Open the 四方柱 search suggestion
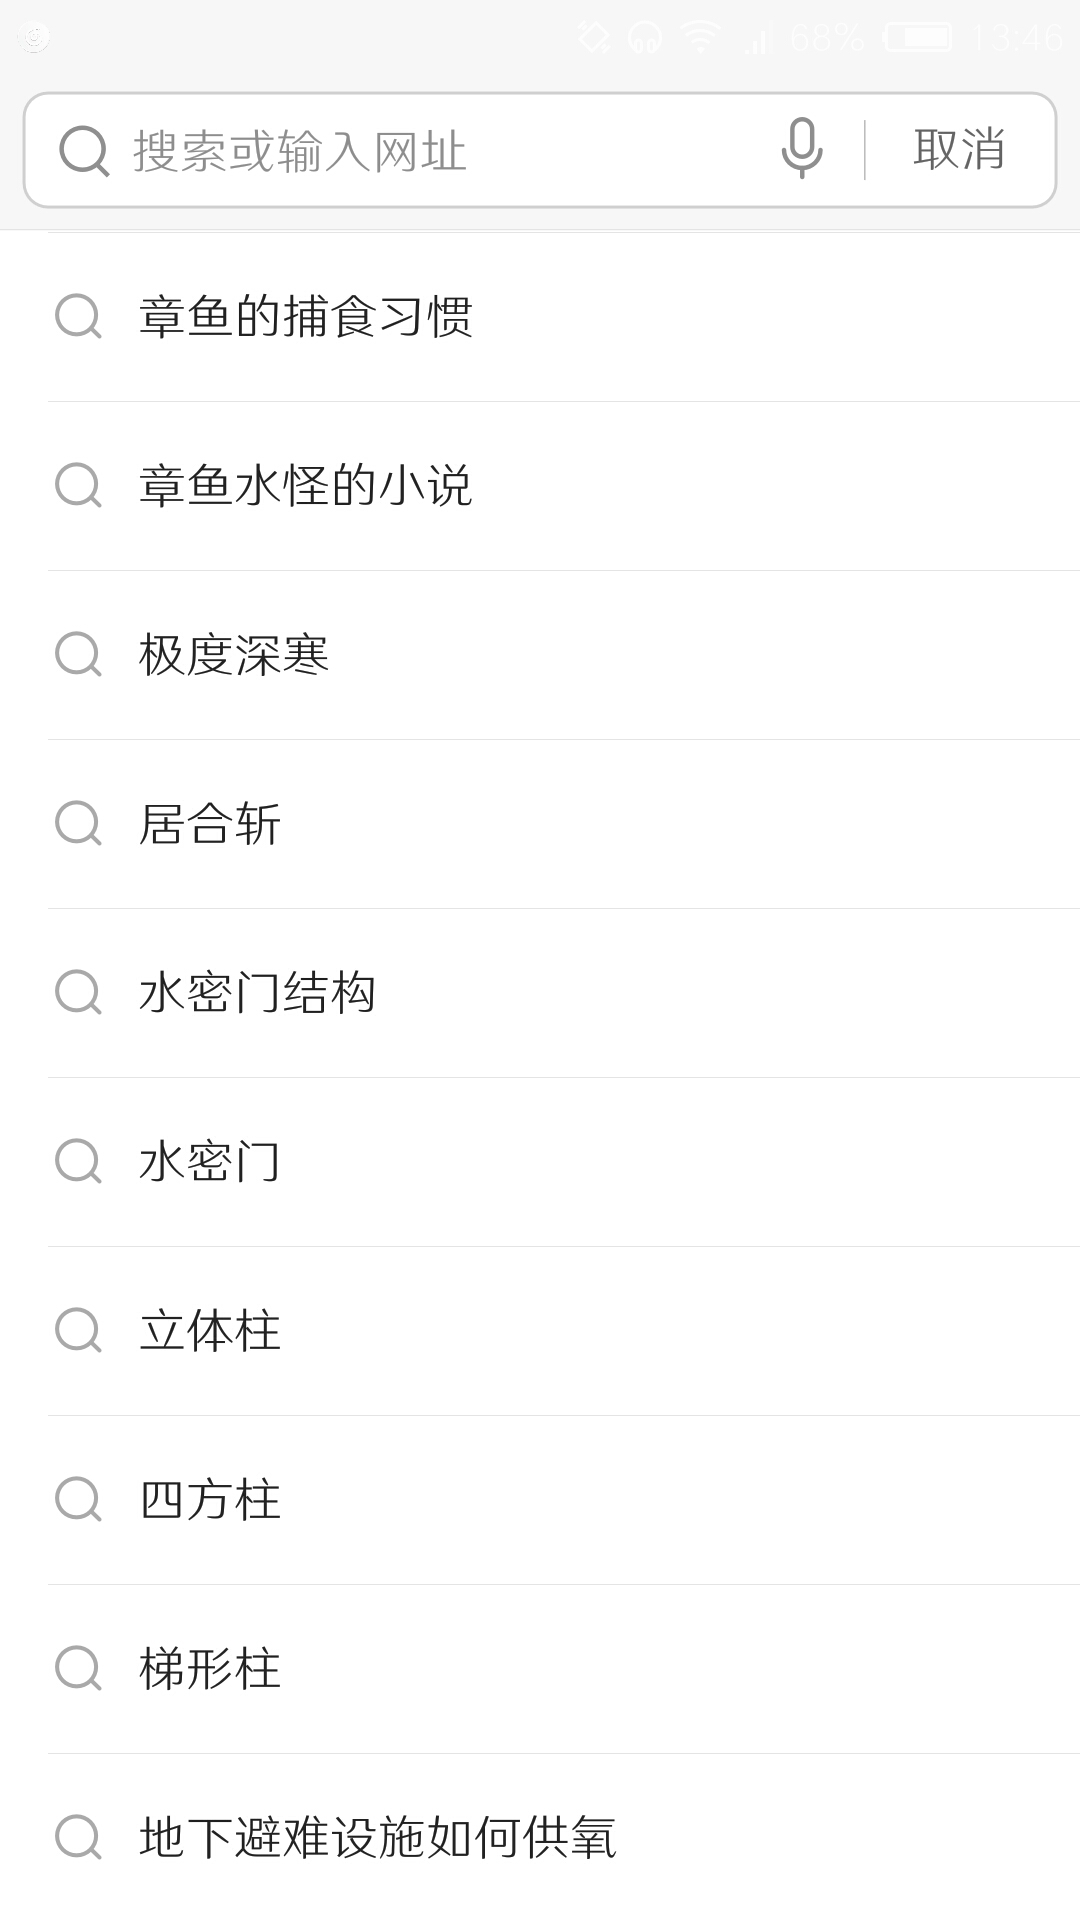 click(210, 1500)
